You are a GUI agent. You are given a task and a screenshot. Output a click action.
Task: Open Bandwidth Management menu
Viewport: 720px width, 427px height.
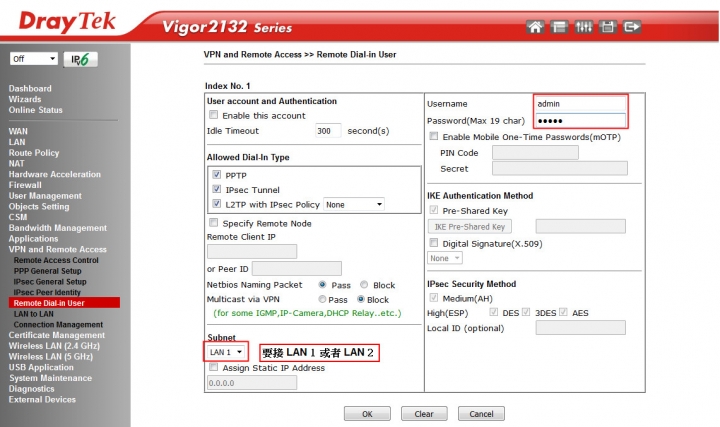point(57,228)
